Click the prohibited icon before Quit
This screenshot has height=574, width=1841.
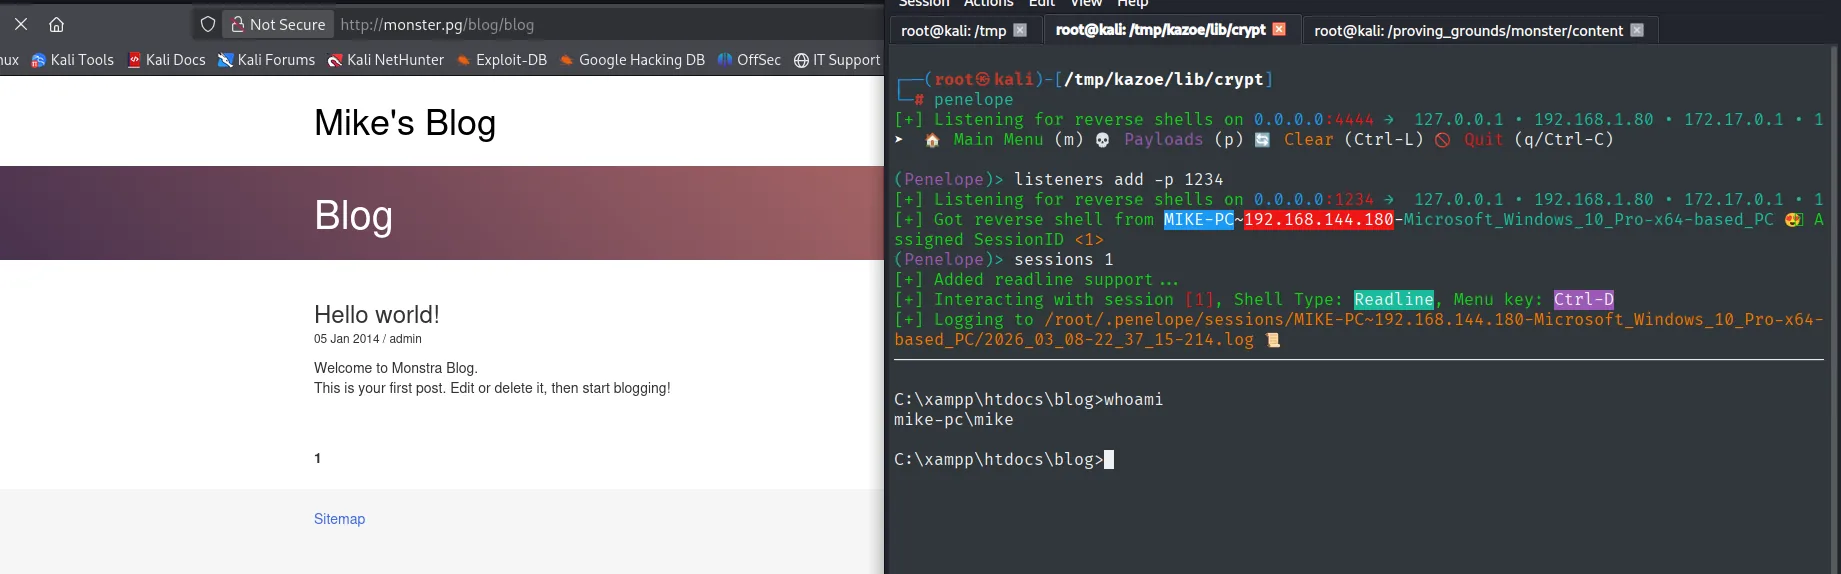[1442, 140]
